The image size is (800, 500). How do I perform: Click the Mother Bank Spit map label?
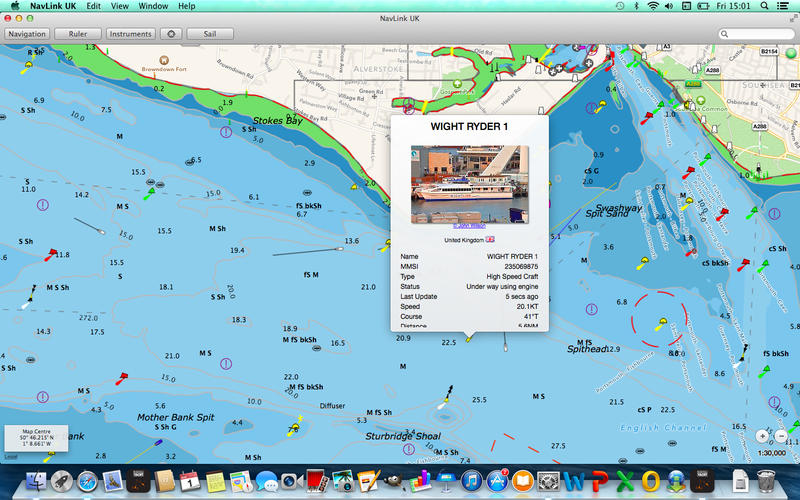point(176,417)
